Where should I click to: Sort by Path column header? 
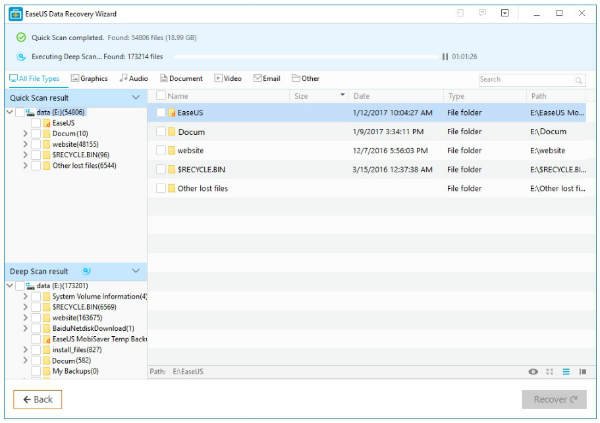539,96
